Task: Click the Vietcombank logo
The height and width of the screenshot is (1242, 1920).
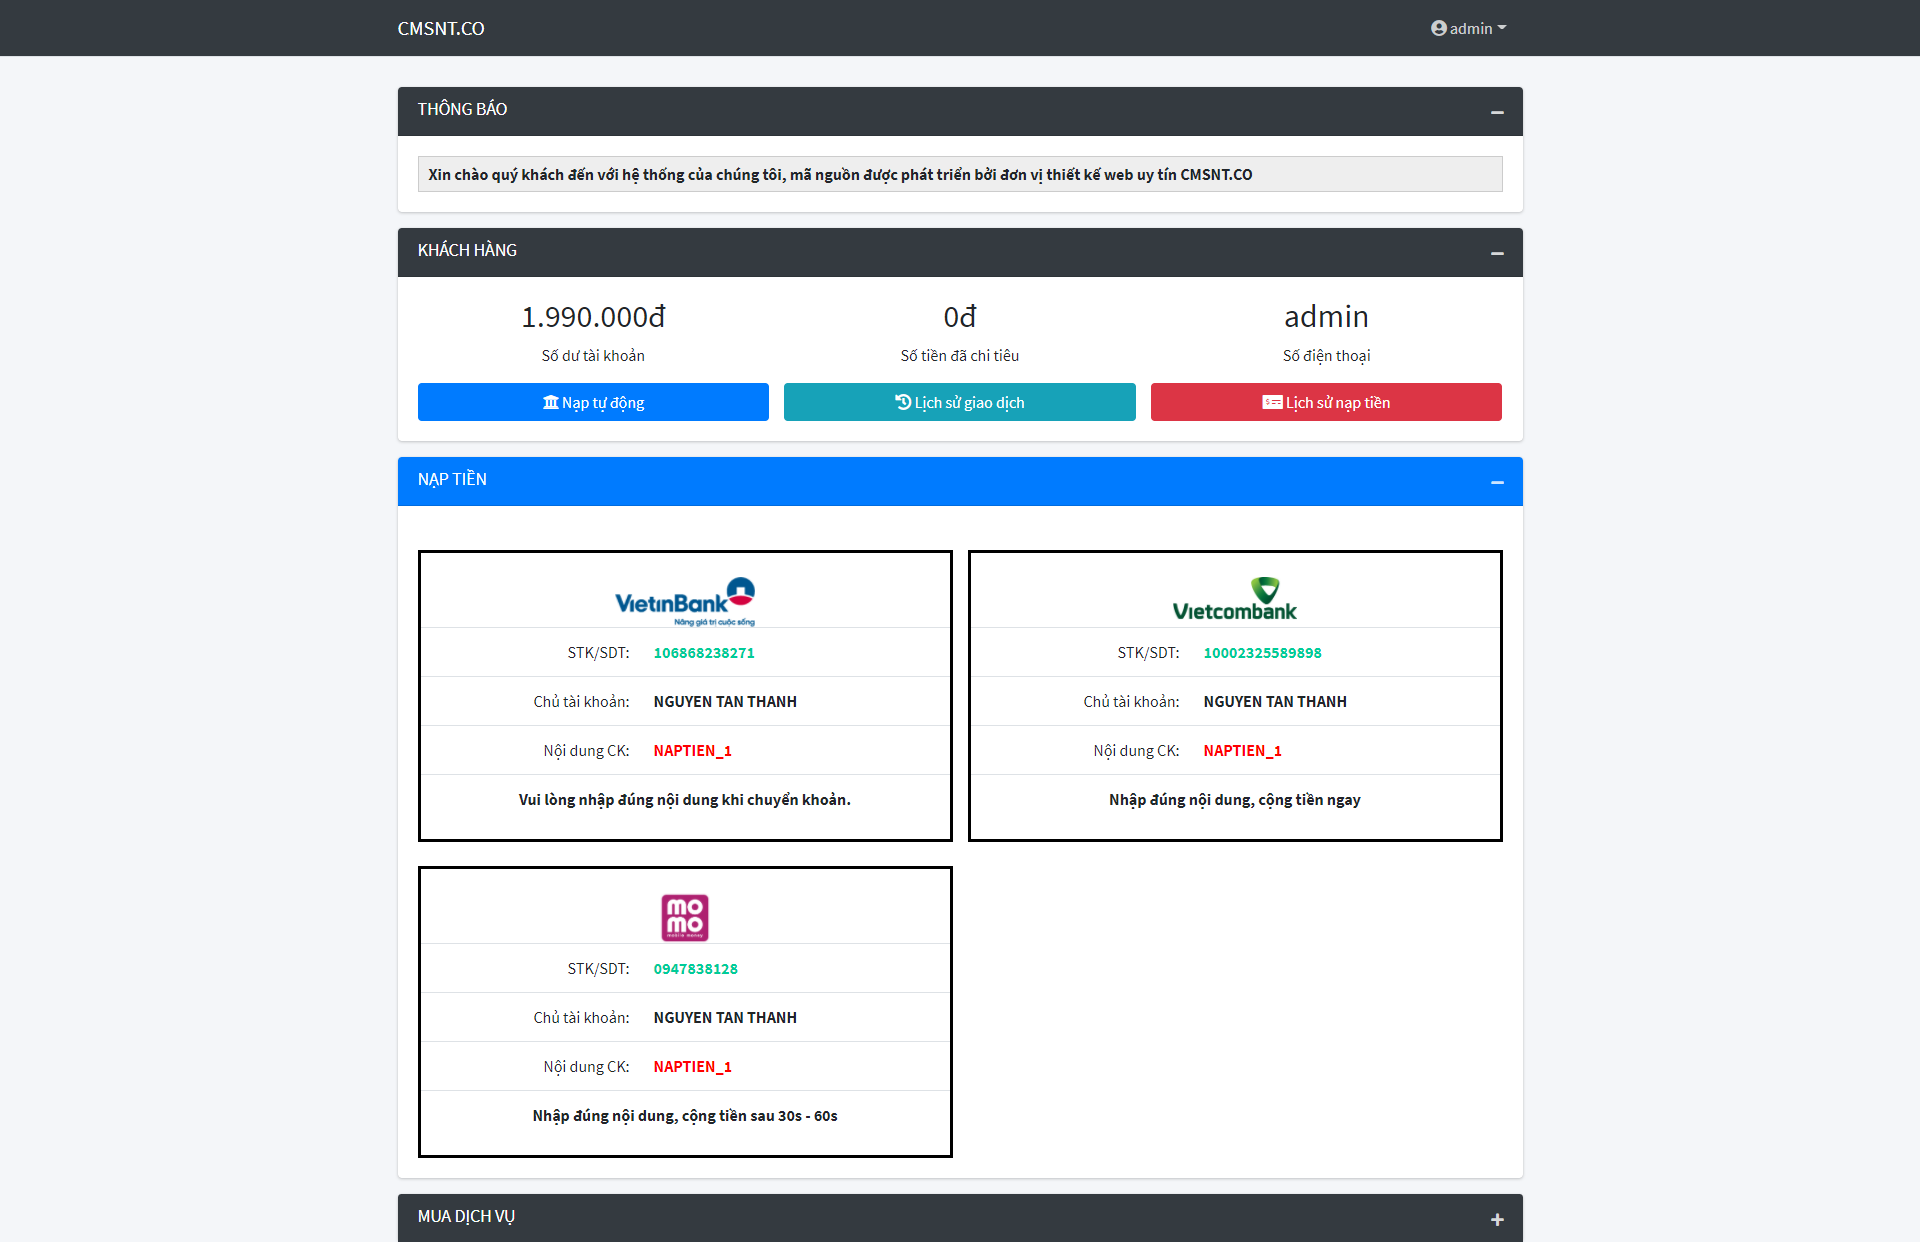Action: [1234, 600]
